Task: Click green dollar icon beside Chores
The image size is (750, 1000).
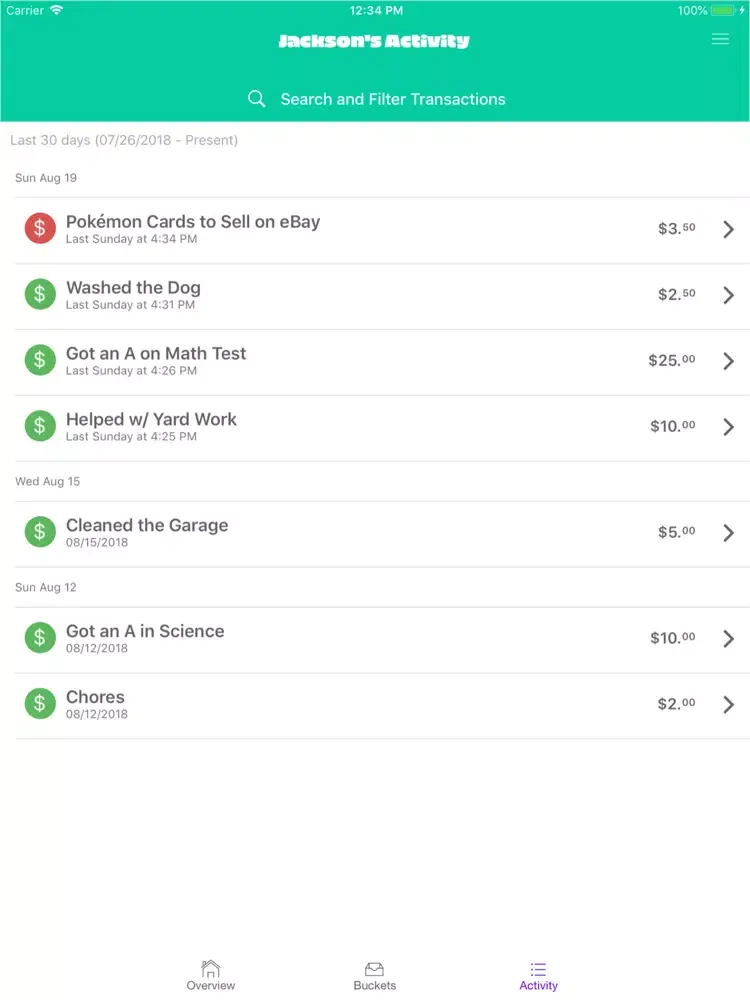Action: tap(40, 703)
